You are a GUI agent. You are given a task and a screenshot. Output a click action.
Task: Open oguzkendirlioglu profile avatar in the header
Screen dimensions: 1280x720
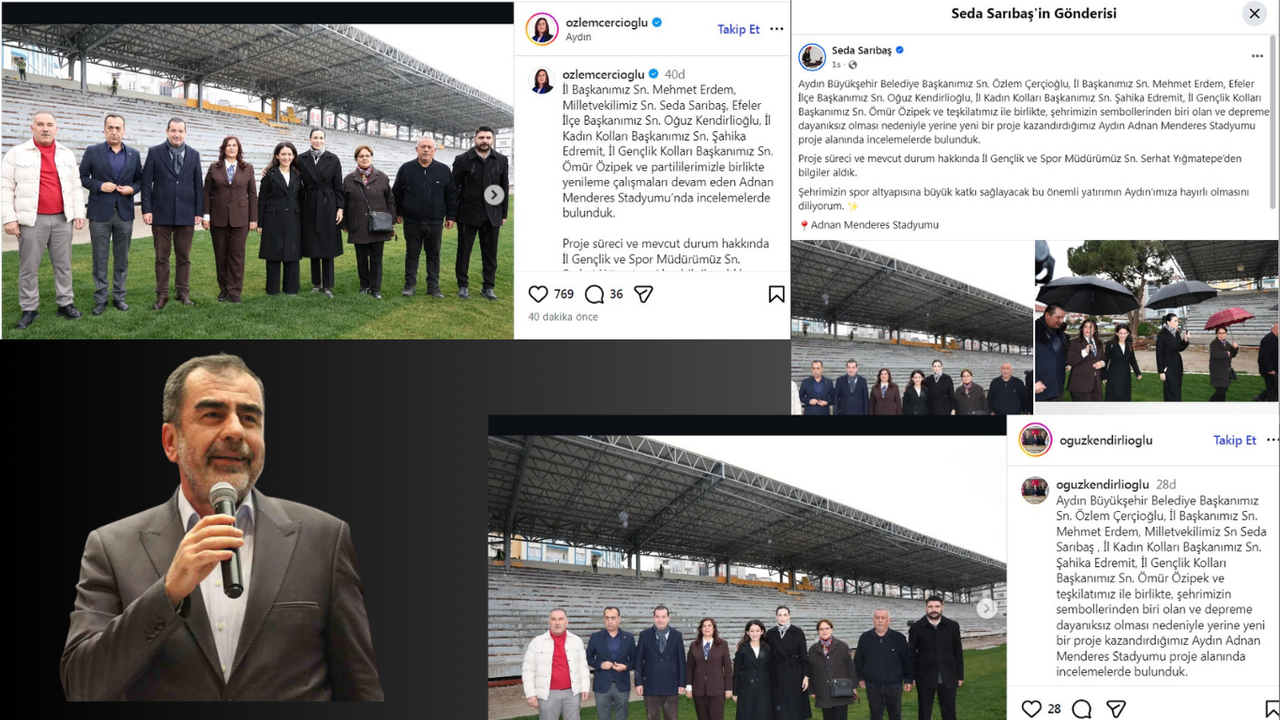click(x=1035, y=440)
